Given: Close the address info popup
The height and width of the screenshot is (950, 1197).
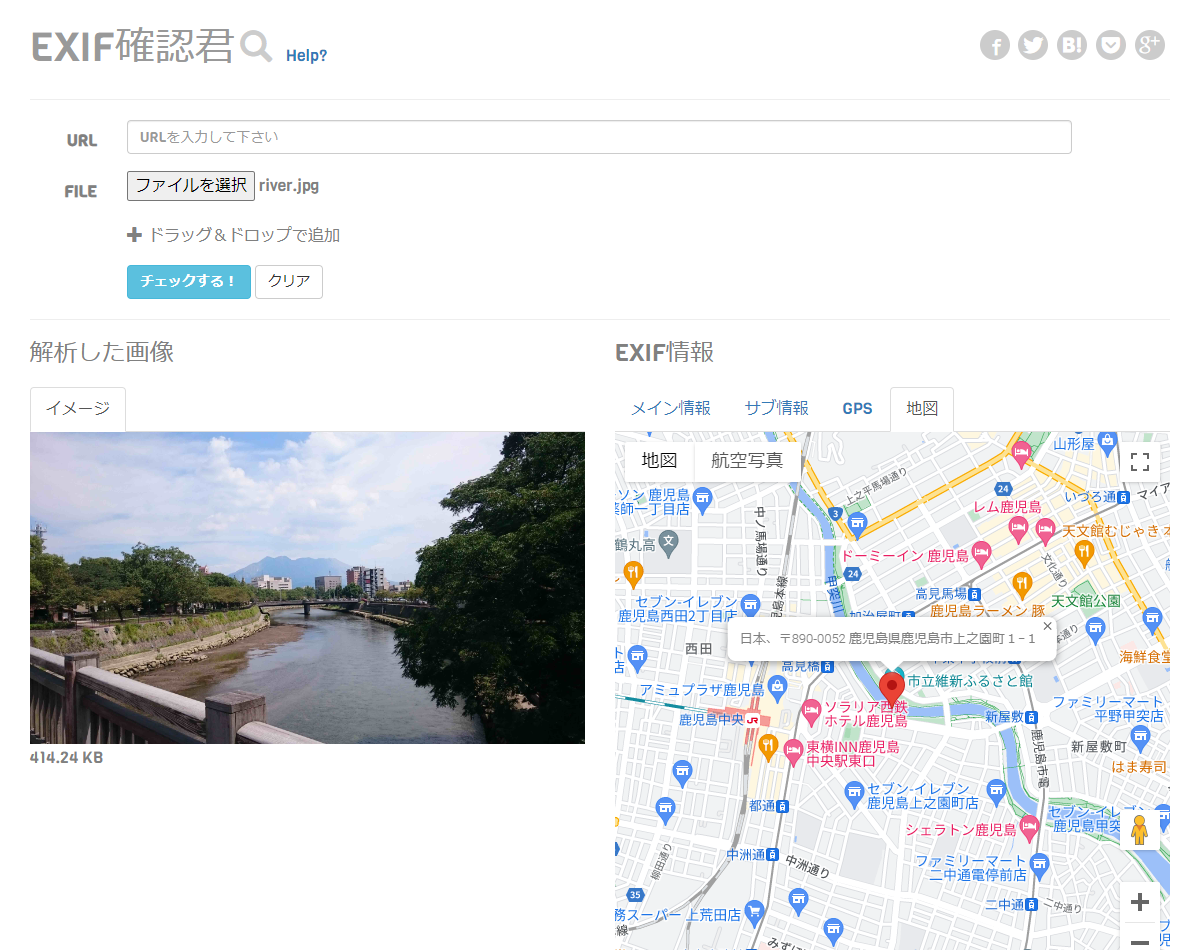Looking at the screenshot, I should point(1047,626).
